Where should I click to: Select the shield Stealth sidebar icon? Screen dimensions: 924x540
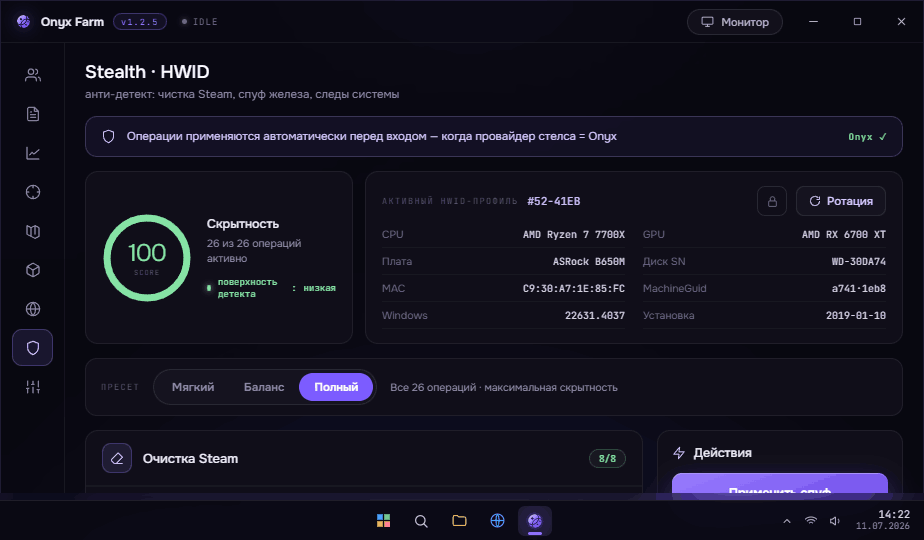(x=32, y=348)
